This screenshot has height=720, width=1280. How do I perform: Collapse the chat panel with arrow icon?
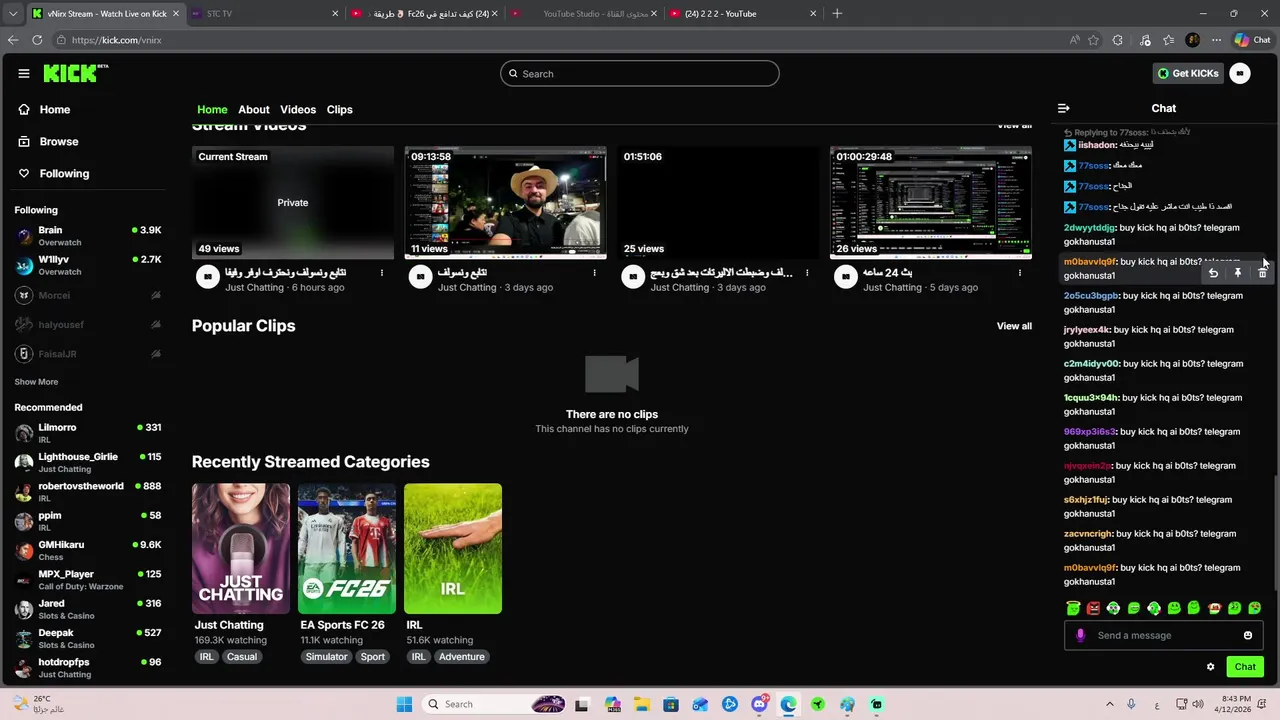coord(1064,108)
